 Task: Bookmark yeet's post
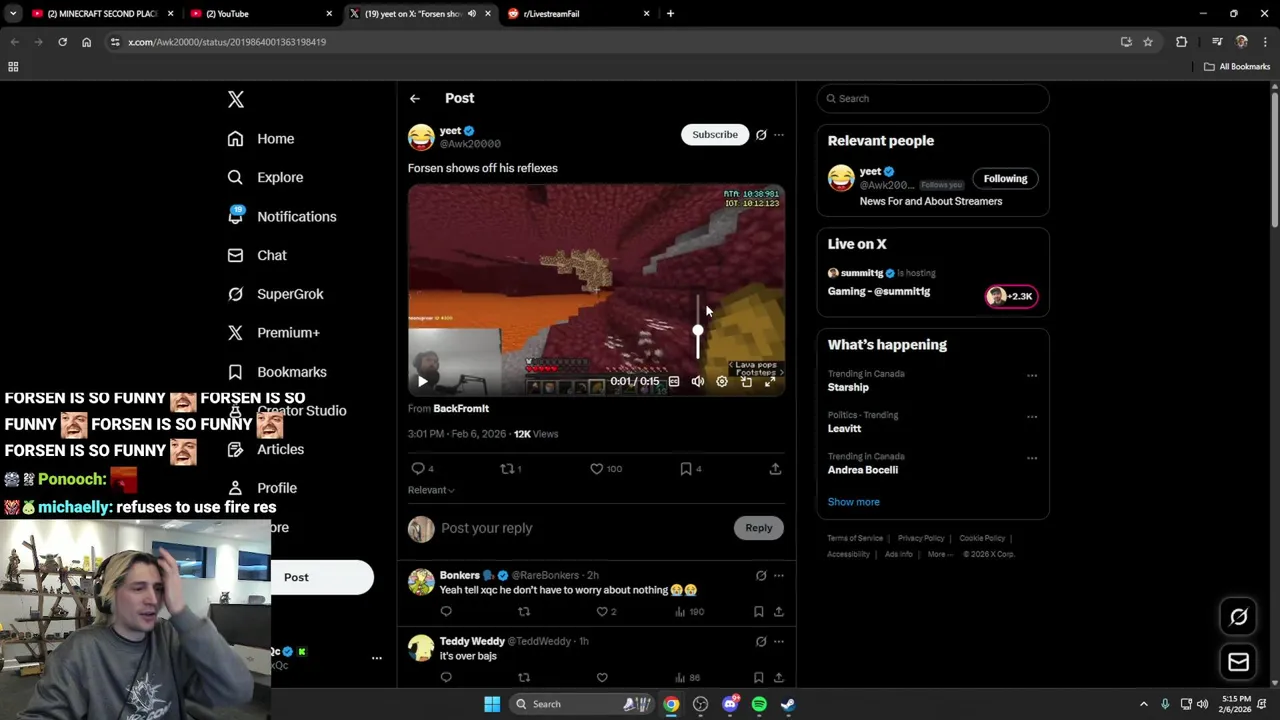[690, 468]
